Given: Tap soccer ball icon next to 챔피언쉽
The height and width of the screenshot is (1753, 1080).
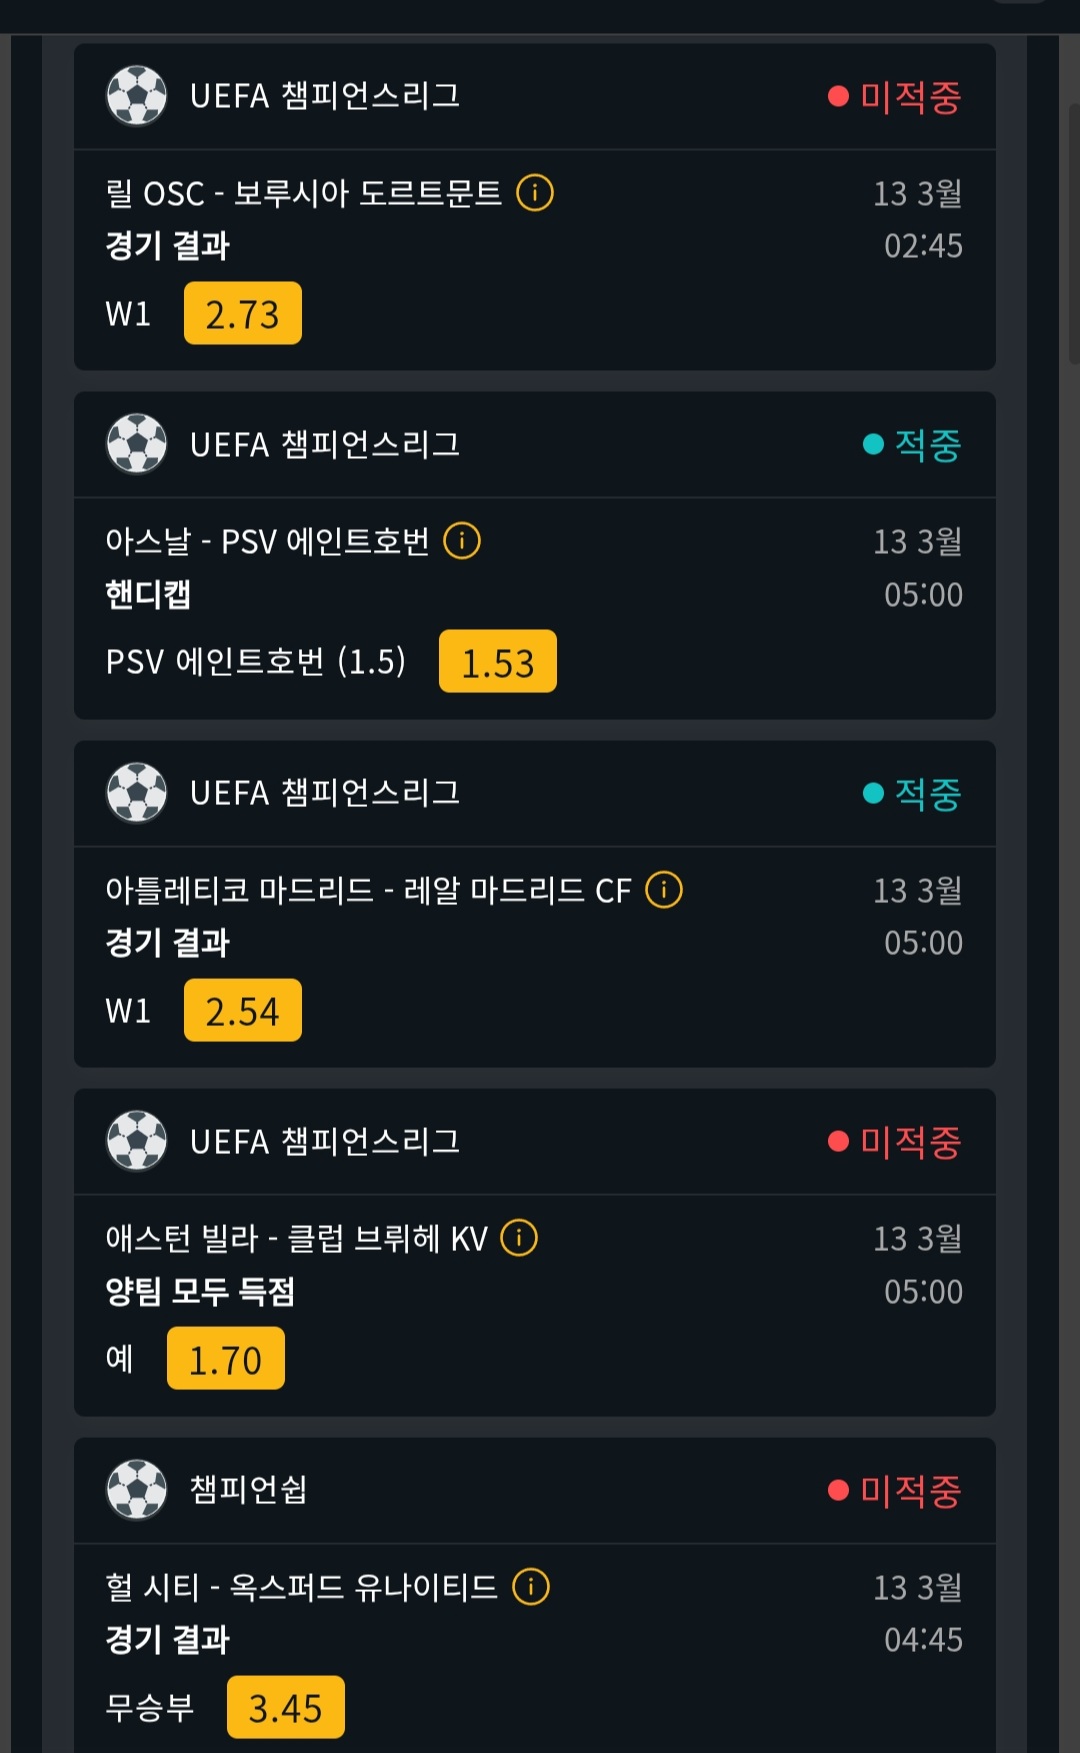Looking at the screenshot, I should point(137,1489).
